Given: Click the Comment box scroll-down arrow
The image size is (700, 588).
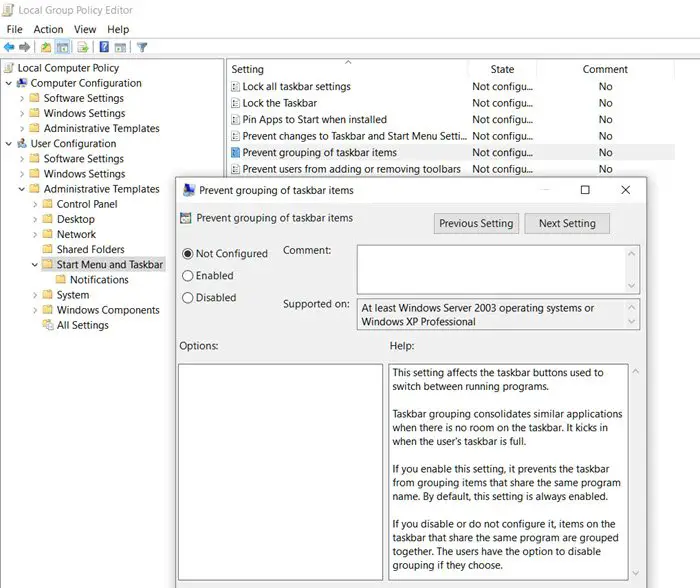Looking at the screenshot, I should point(631,285).
